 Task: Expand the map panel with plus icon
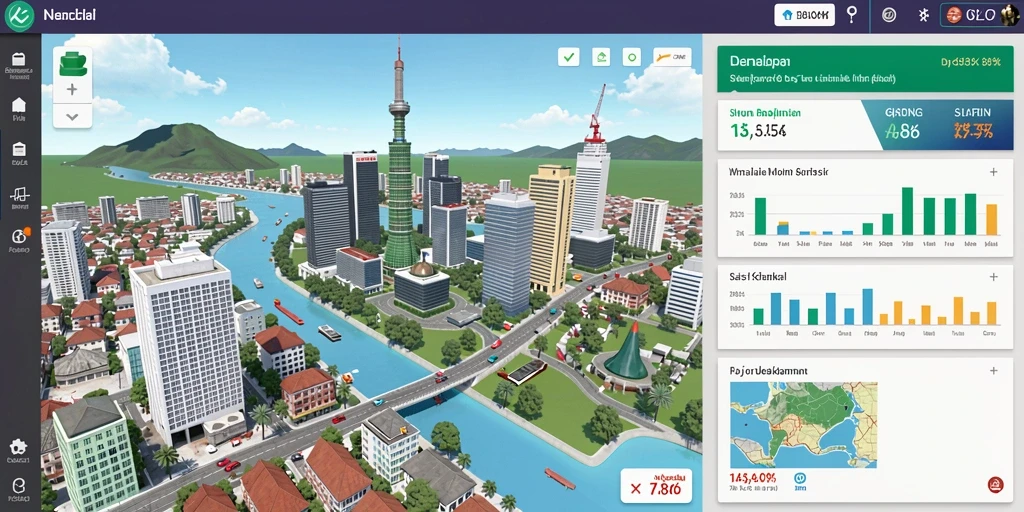993,370
